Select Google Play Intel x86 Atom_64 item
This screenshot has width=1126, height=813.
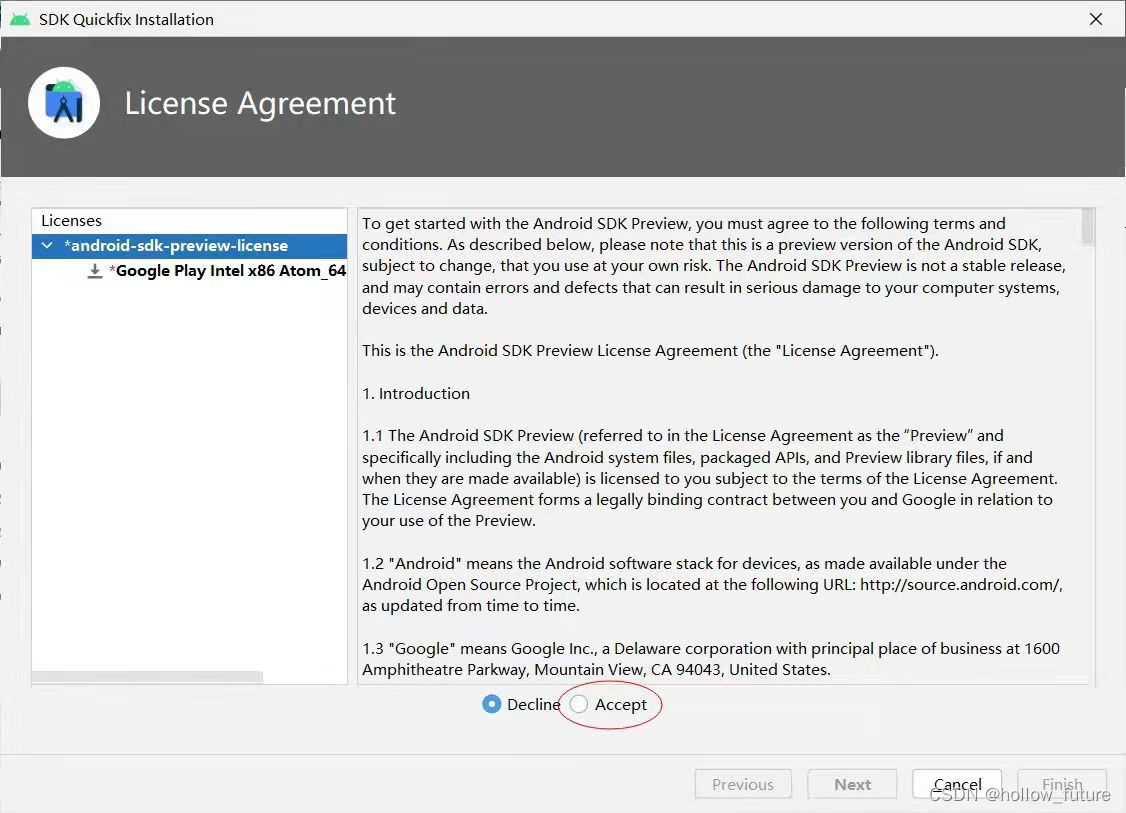point(227,271)
